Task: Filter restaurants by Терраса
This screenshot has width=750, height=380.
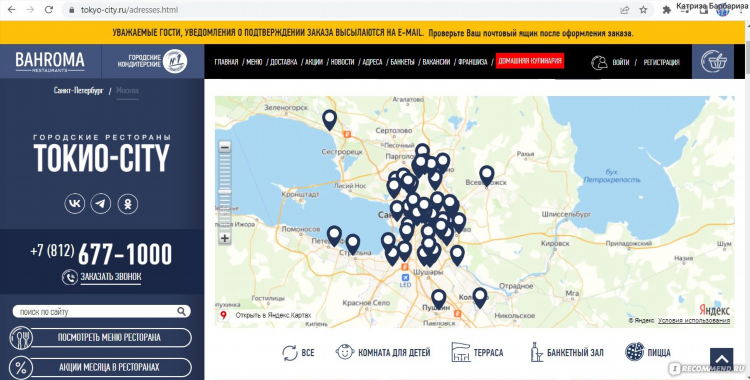Action: (477, 353)
